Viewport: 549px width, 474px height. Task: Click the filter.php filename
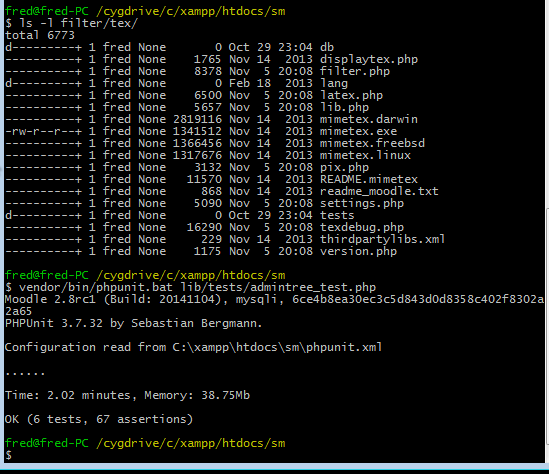355,71
